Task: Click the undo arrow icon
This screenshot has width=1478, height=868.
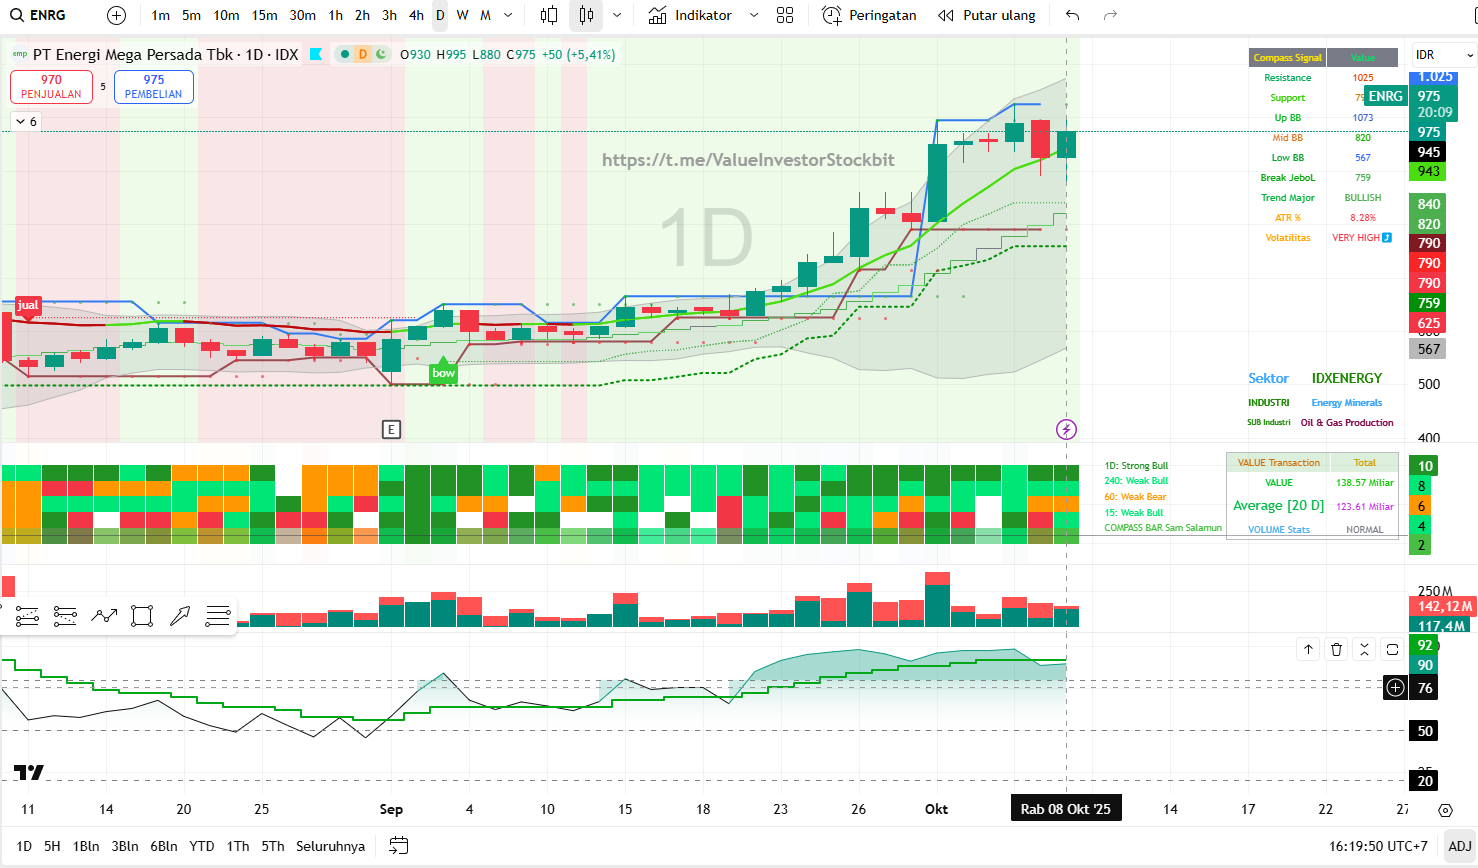Action: click(x=1073, y=15)
